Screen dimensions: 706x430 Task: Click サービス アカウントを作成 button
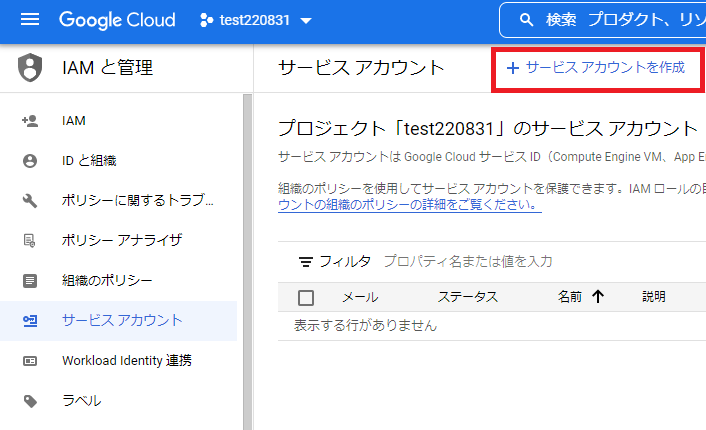coord(596,68)
